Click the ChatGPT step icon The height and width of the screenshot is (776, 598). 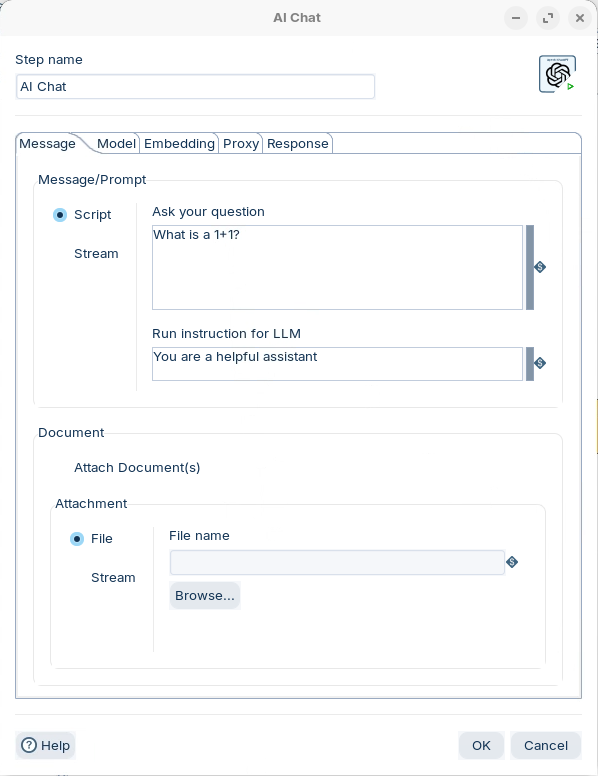tap(557, 74)
